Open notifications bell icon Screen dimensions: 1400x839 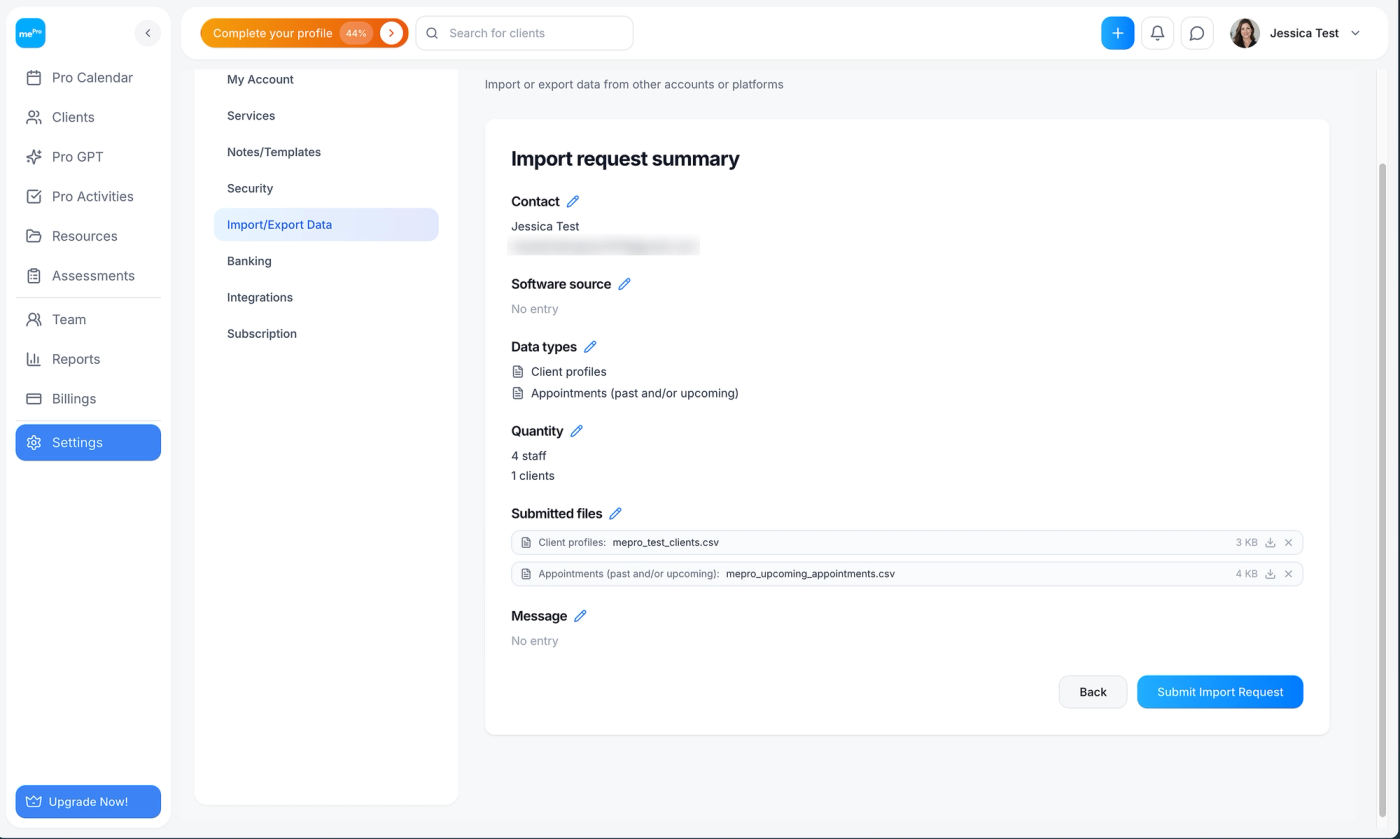[1157, 33]
